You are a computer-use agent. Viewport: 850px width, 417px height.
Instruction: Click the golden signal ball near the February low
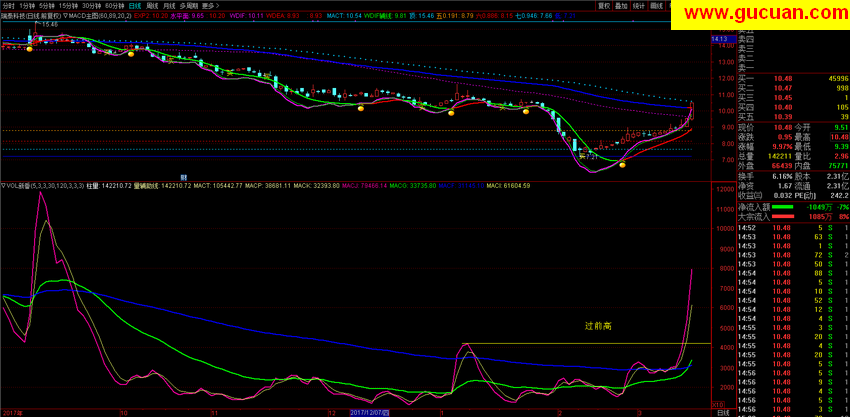tap(623, 164)
